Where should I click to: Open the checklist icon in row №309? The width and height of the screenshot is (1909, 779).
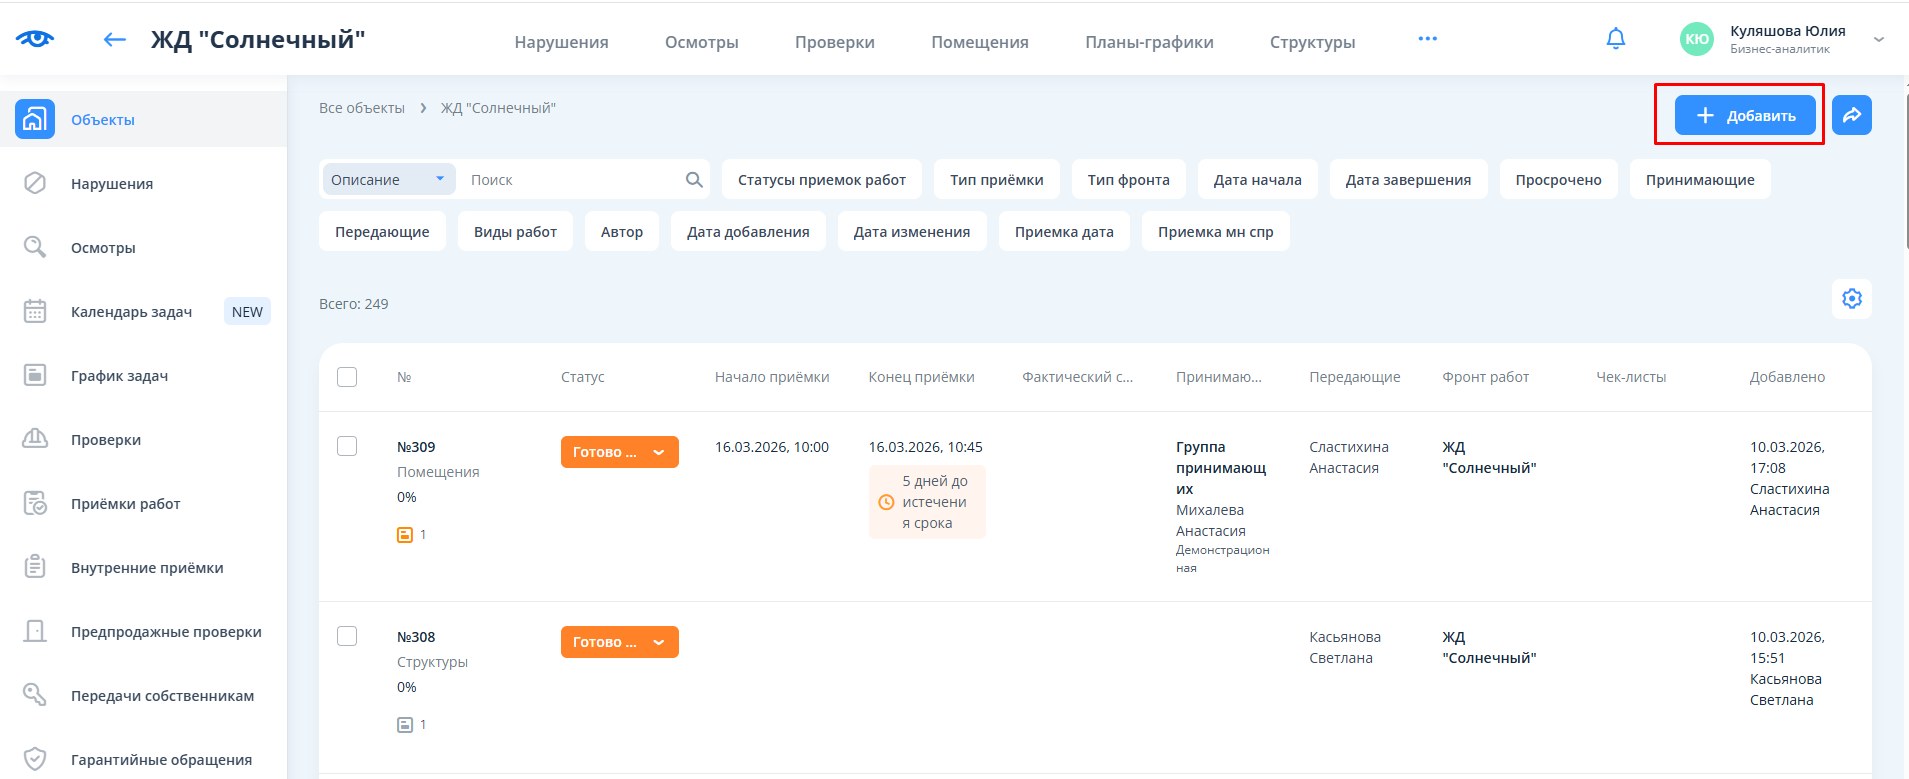405,535
